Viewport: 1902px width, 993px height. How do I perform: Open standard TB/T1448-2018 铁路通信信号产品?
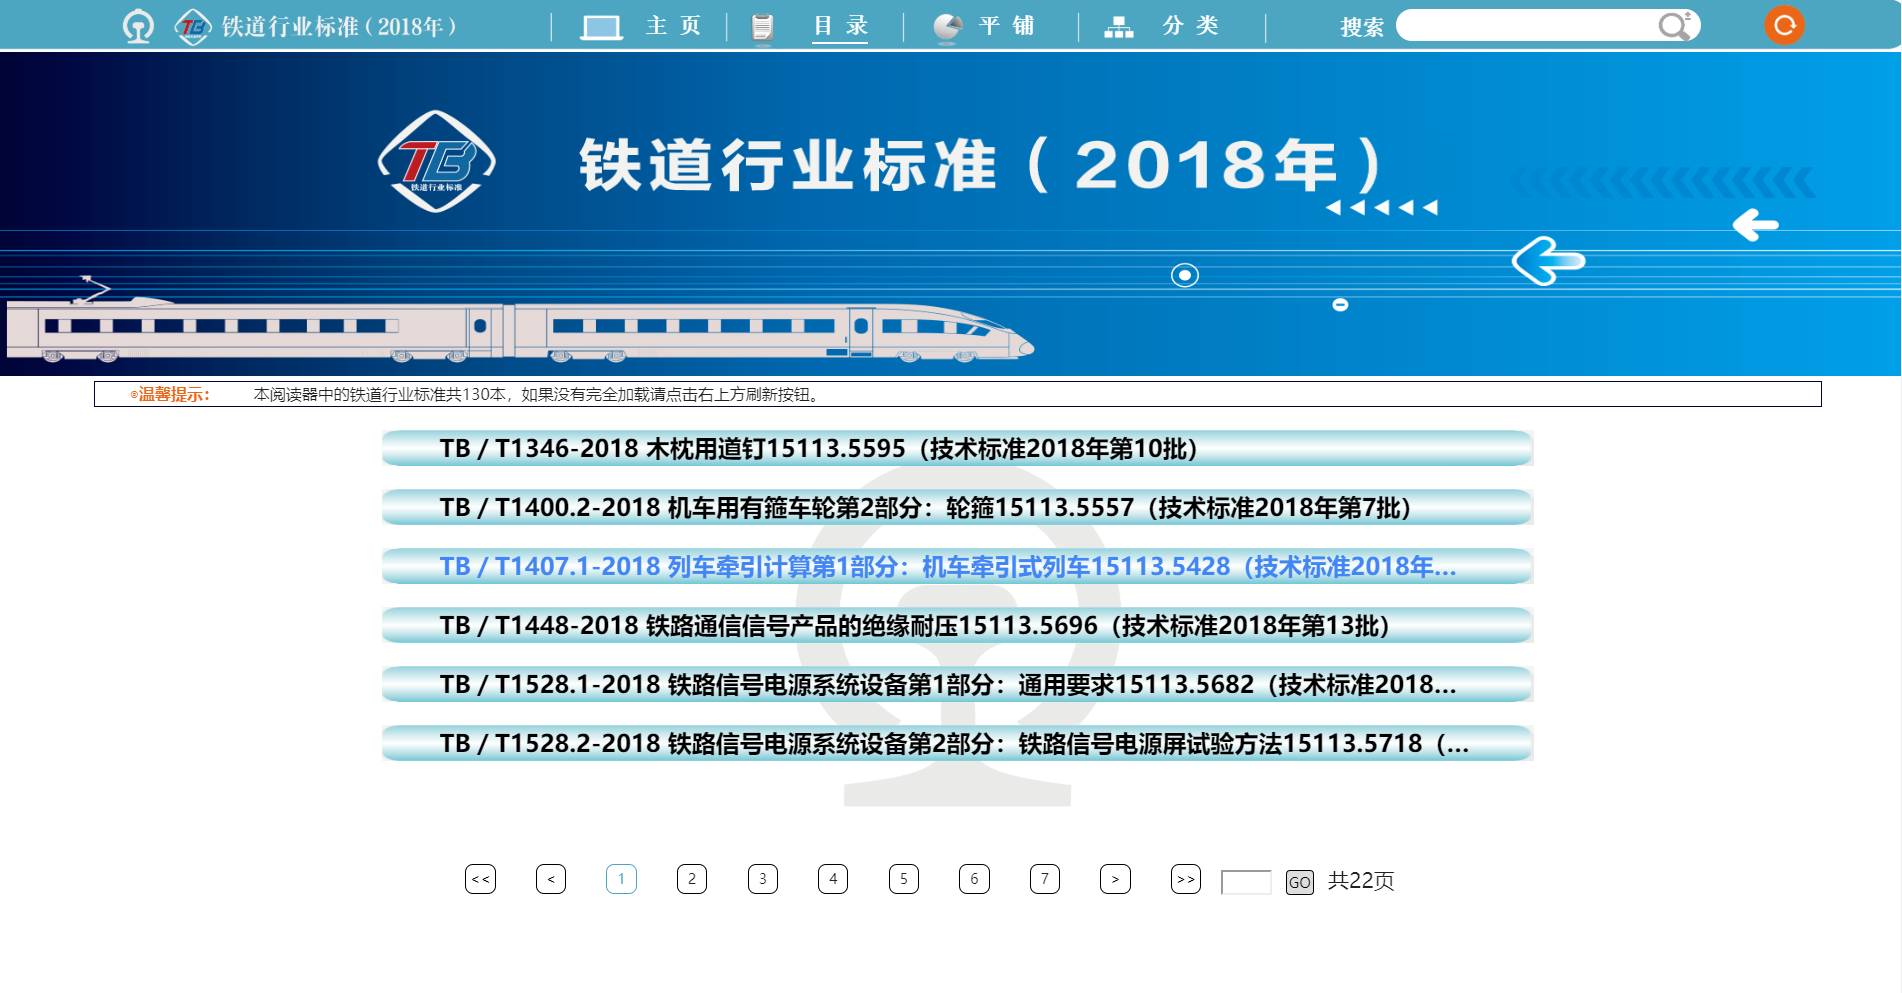tap(957, 625)
